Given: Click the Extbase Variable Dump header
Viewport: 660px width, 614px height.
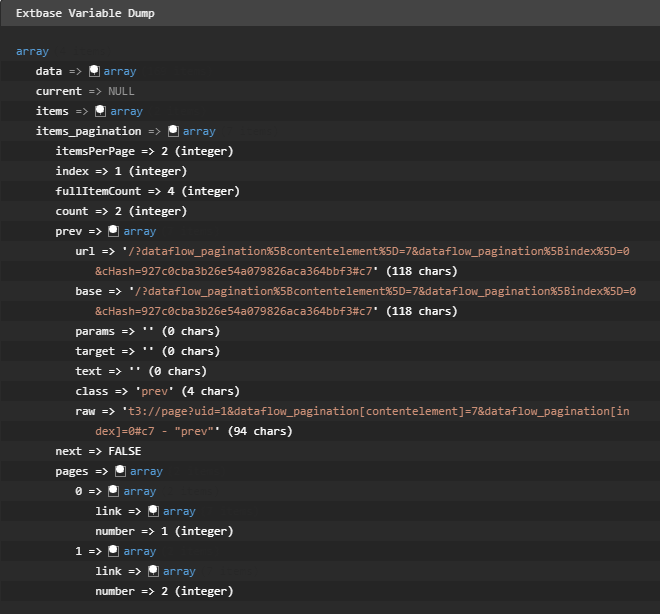Looking at the screenshot, I should [x=84, y=14].
